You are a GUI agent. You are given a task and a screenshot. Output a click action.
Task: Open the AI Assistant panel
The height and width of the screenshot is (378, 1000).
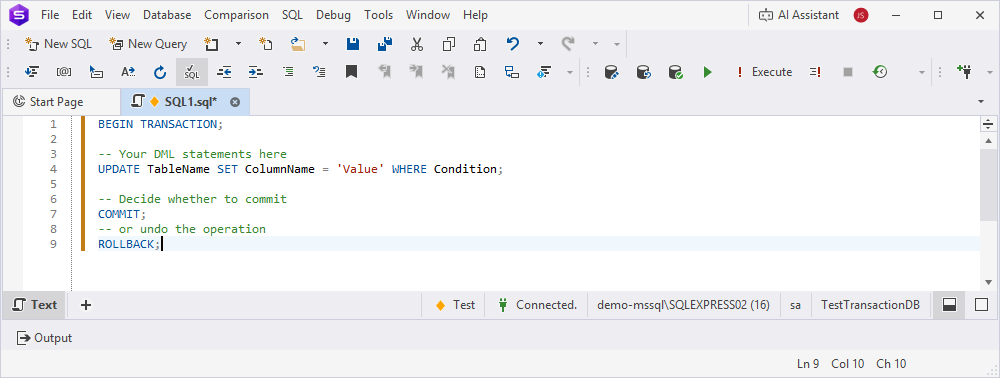[x=798, y=15]
